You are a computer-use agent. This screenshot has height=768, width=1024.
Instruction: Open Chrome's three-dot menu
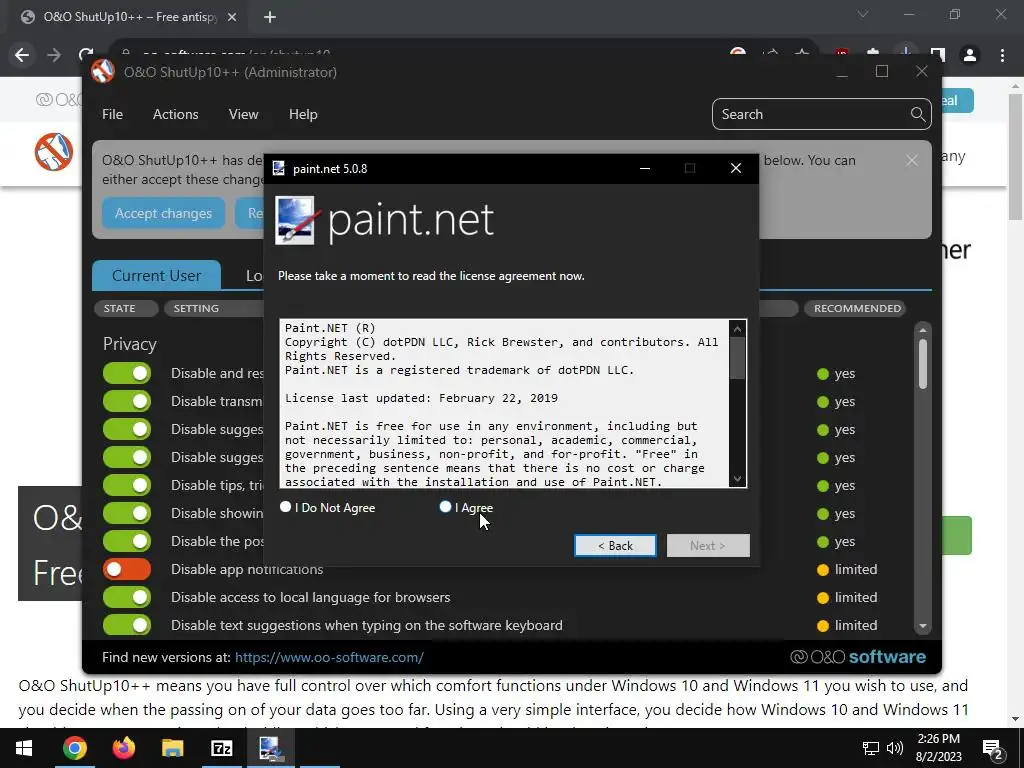(1002, 56)
